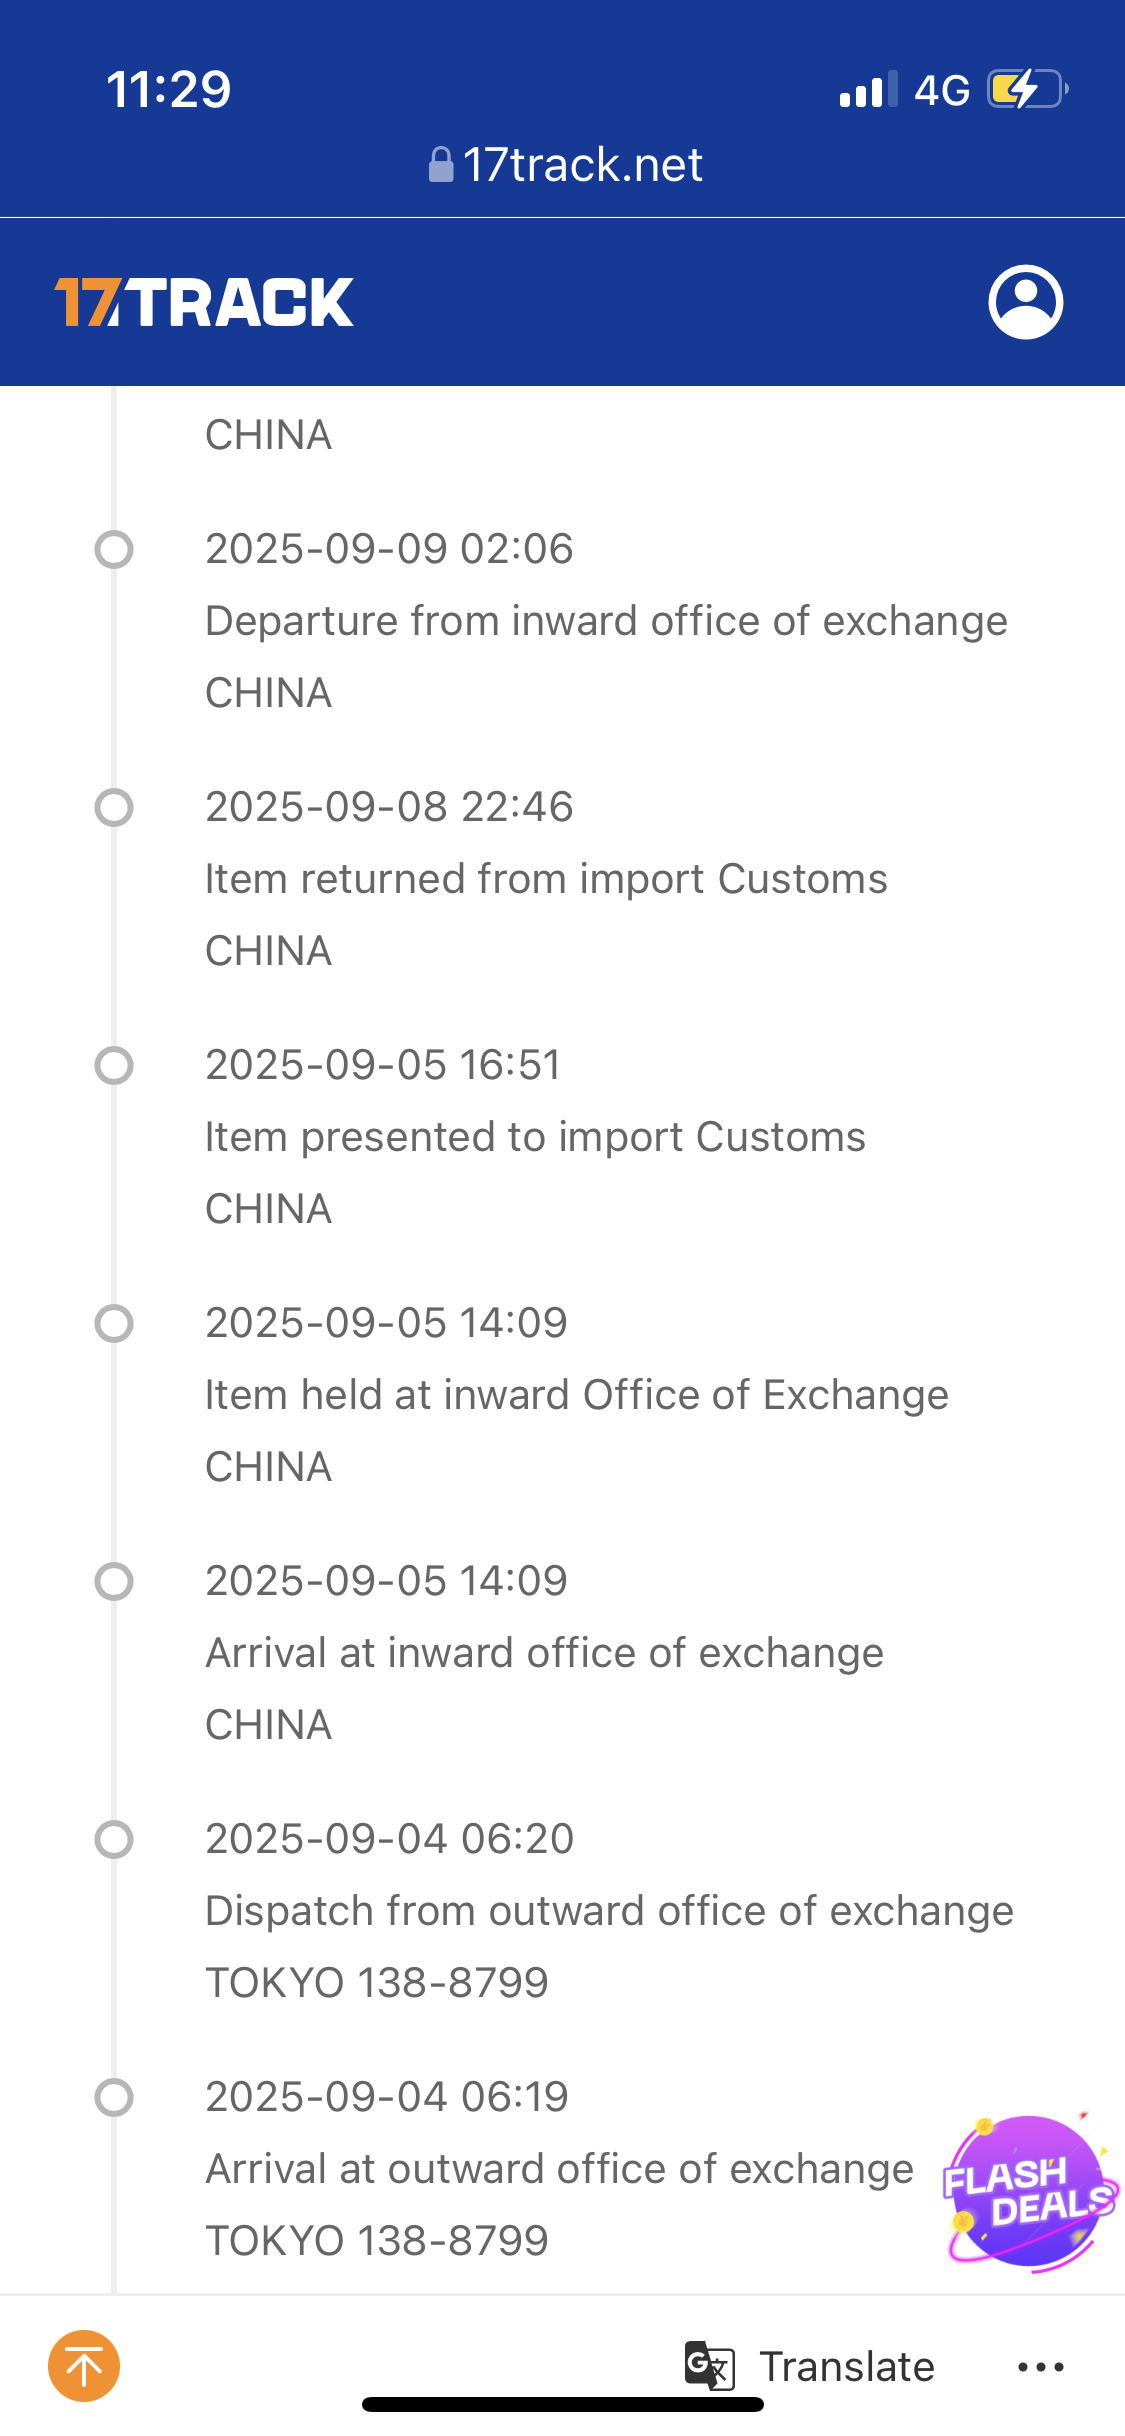Tap the lock icon beside 17track.net
1125x2436 pixels.
coord(440,165)
